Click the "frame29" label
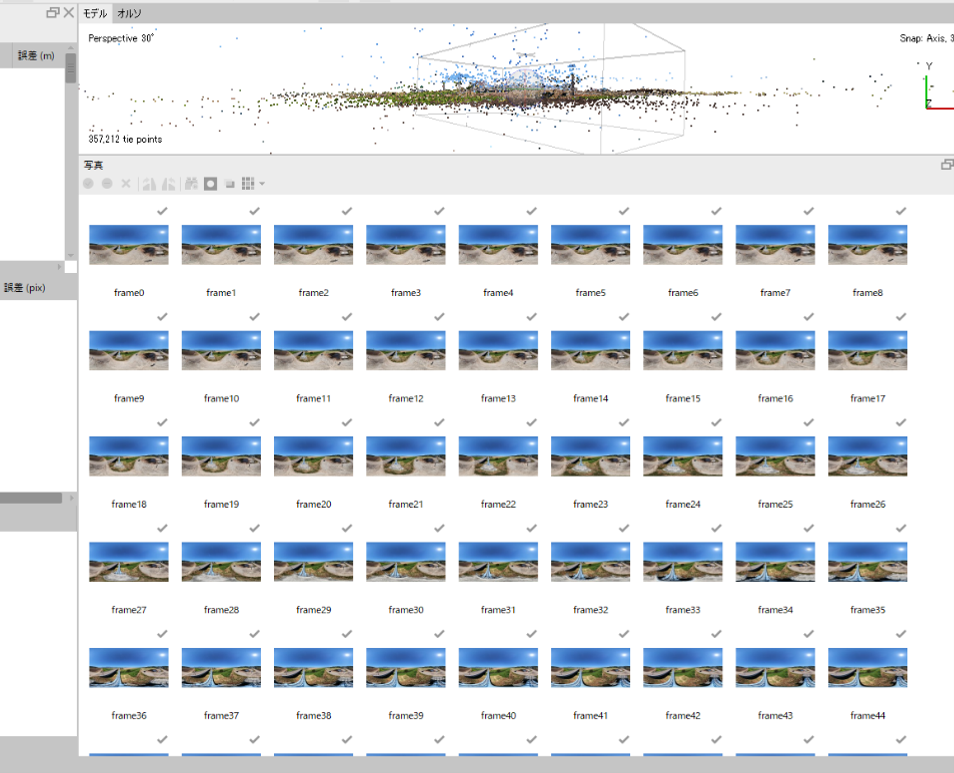954x773 pixels. pyautogui.click(x=313, y=610)
